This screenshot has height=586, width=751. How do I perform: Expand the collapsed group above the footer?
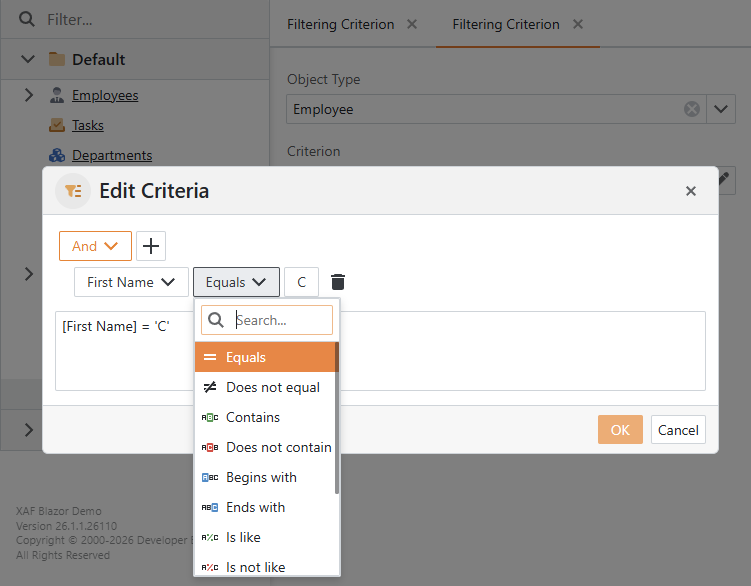point(29,430)
